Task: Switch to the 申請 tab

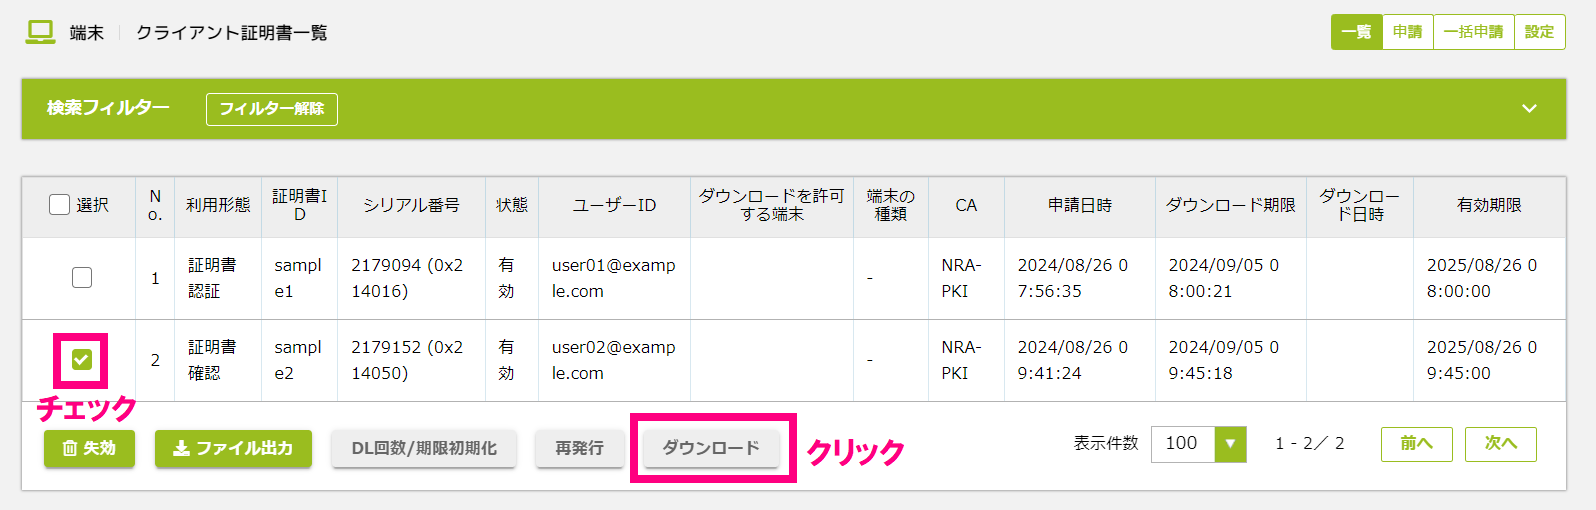Action: click(1408, 32)
